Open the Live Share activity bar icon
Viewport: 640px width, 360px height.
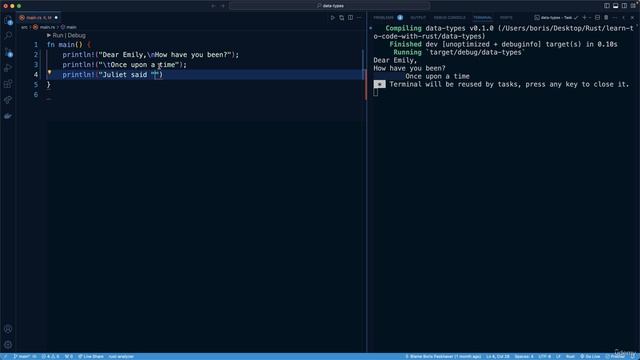click(x=8, y=100)
